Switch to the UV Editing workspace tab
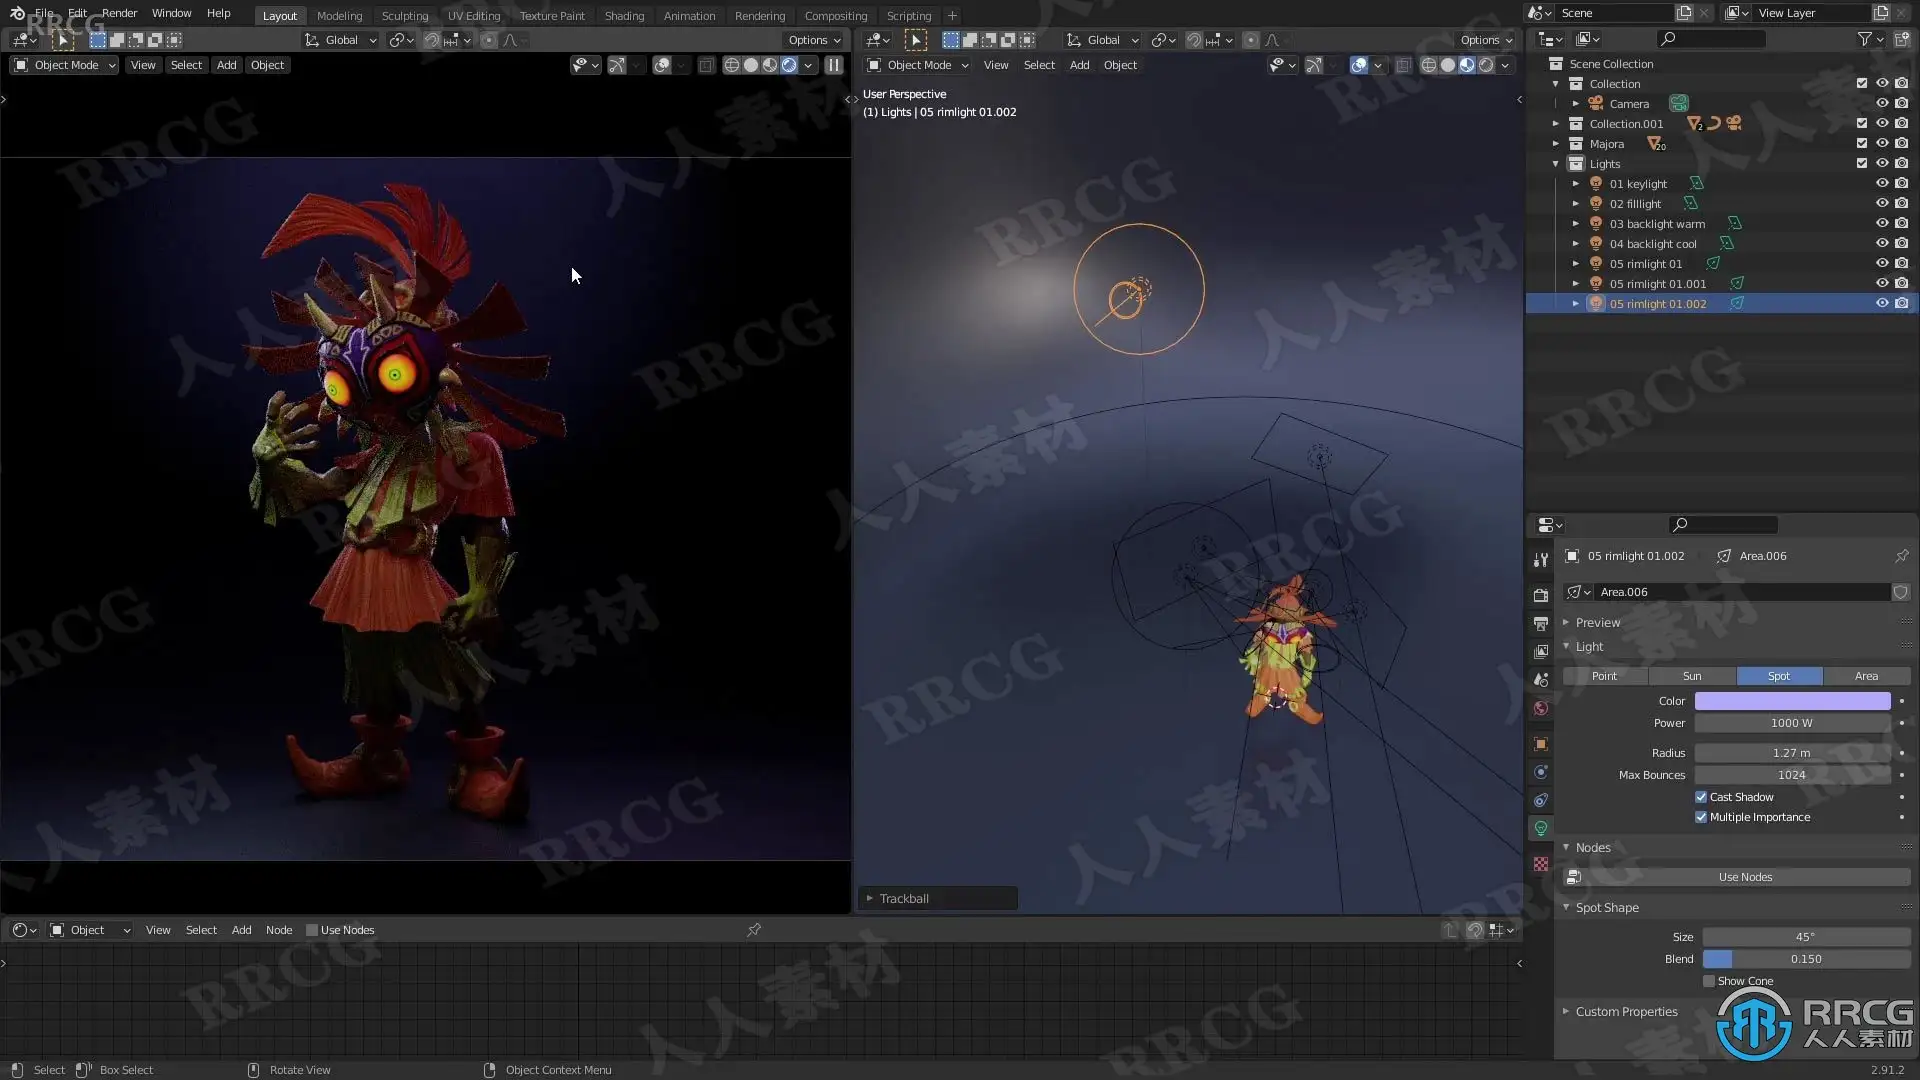1920x1080 pixels. [474, 15]
